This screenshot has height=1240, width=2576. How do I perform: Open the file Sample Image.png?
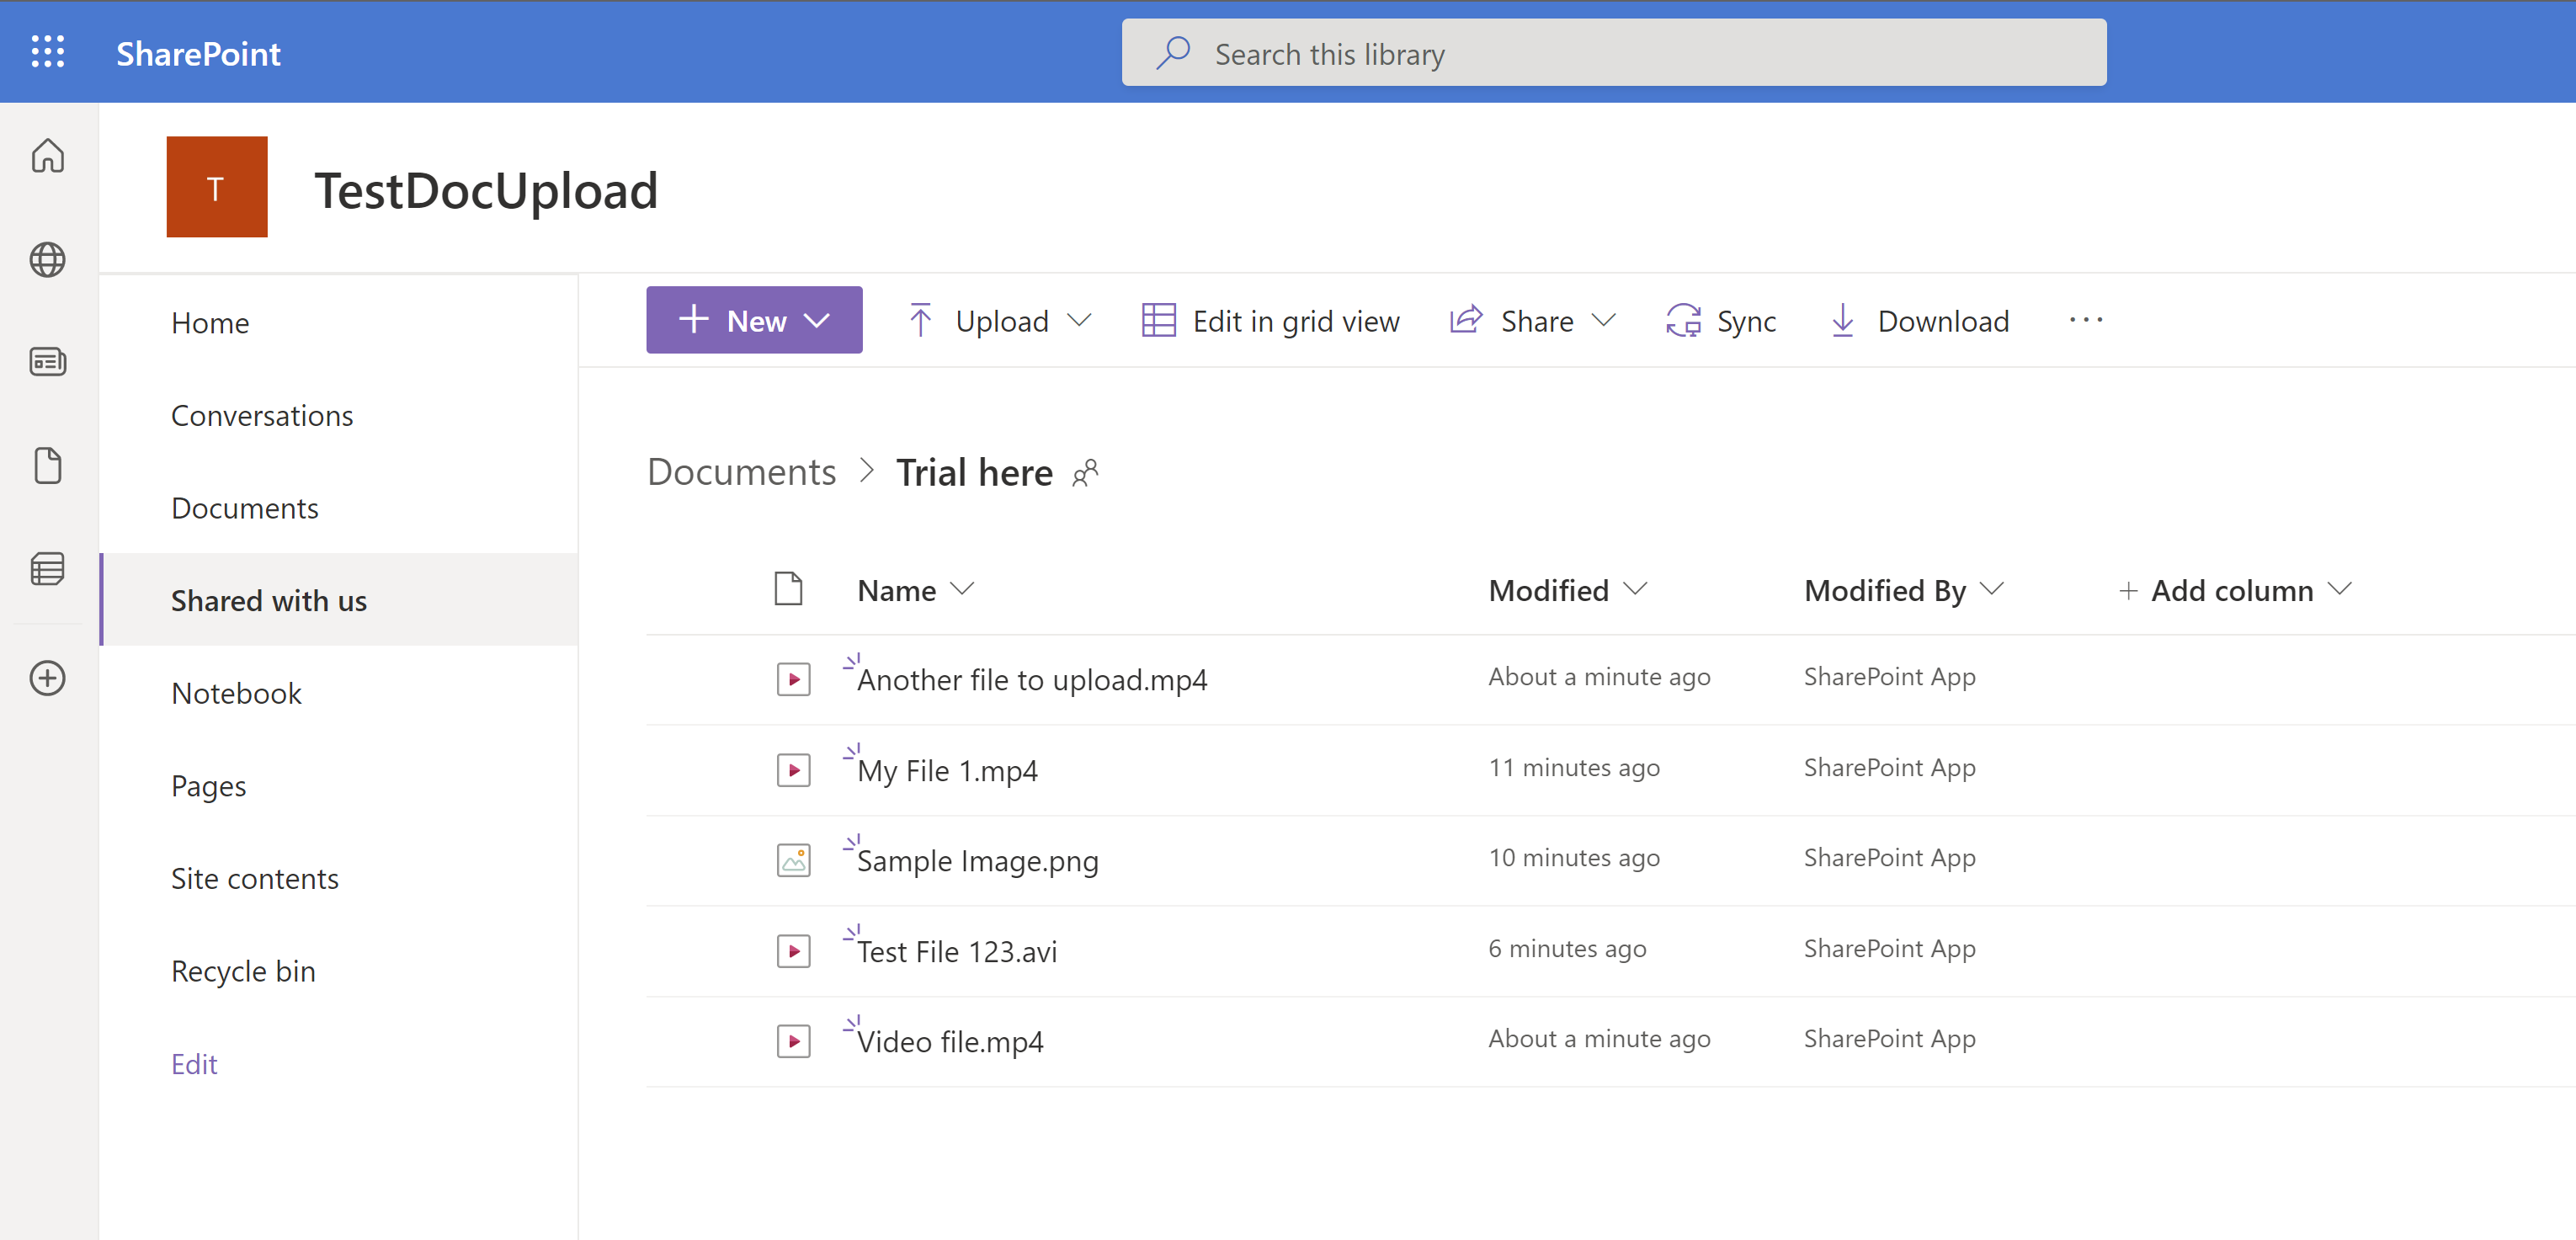(977, 861)
